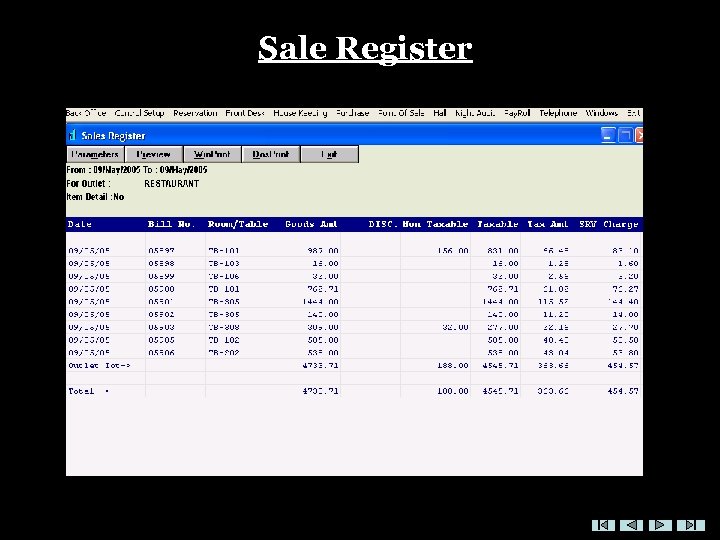Open the Windows menu
Image resolution: width=720 pixels, height=540 pixels.
tap(602, 113)
